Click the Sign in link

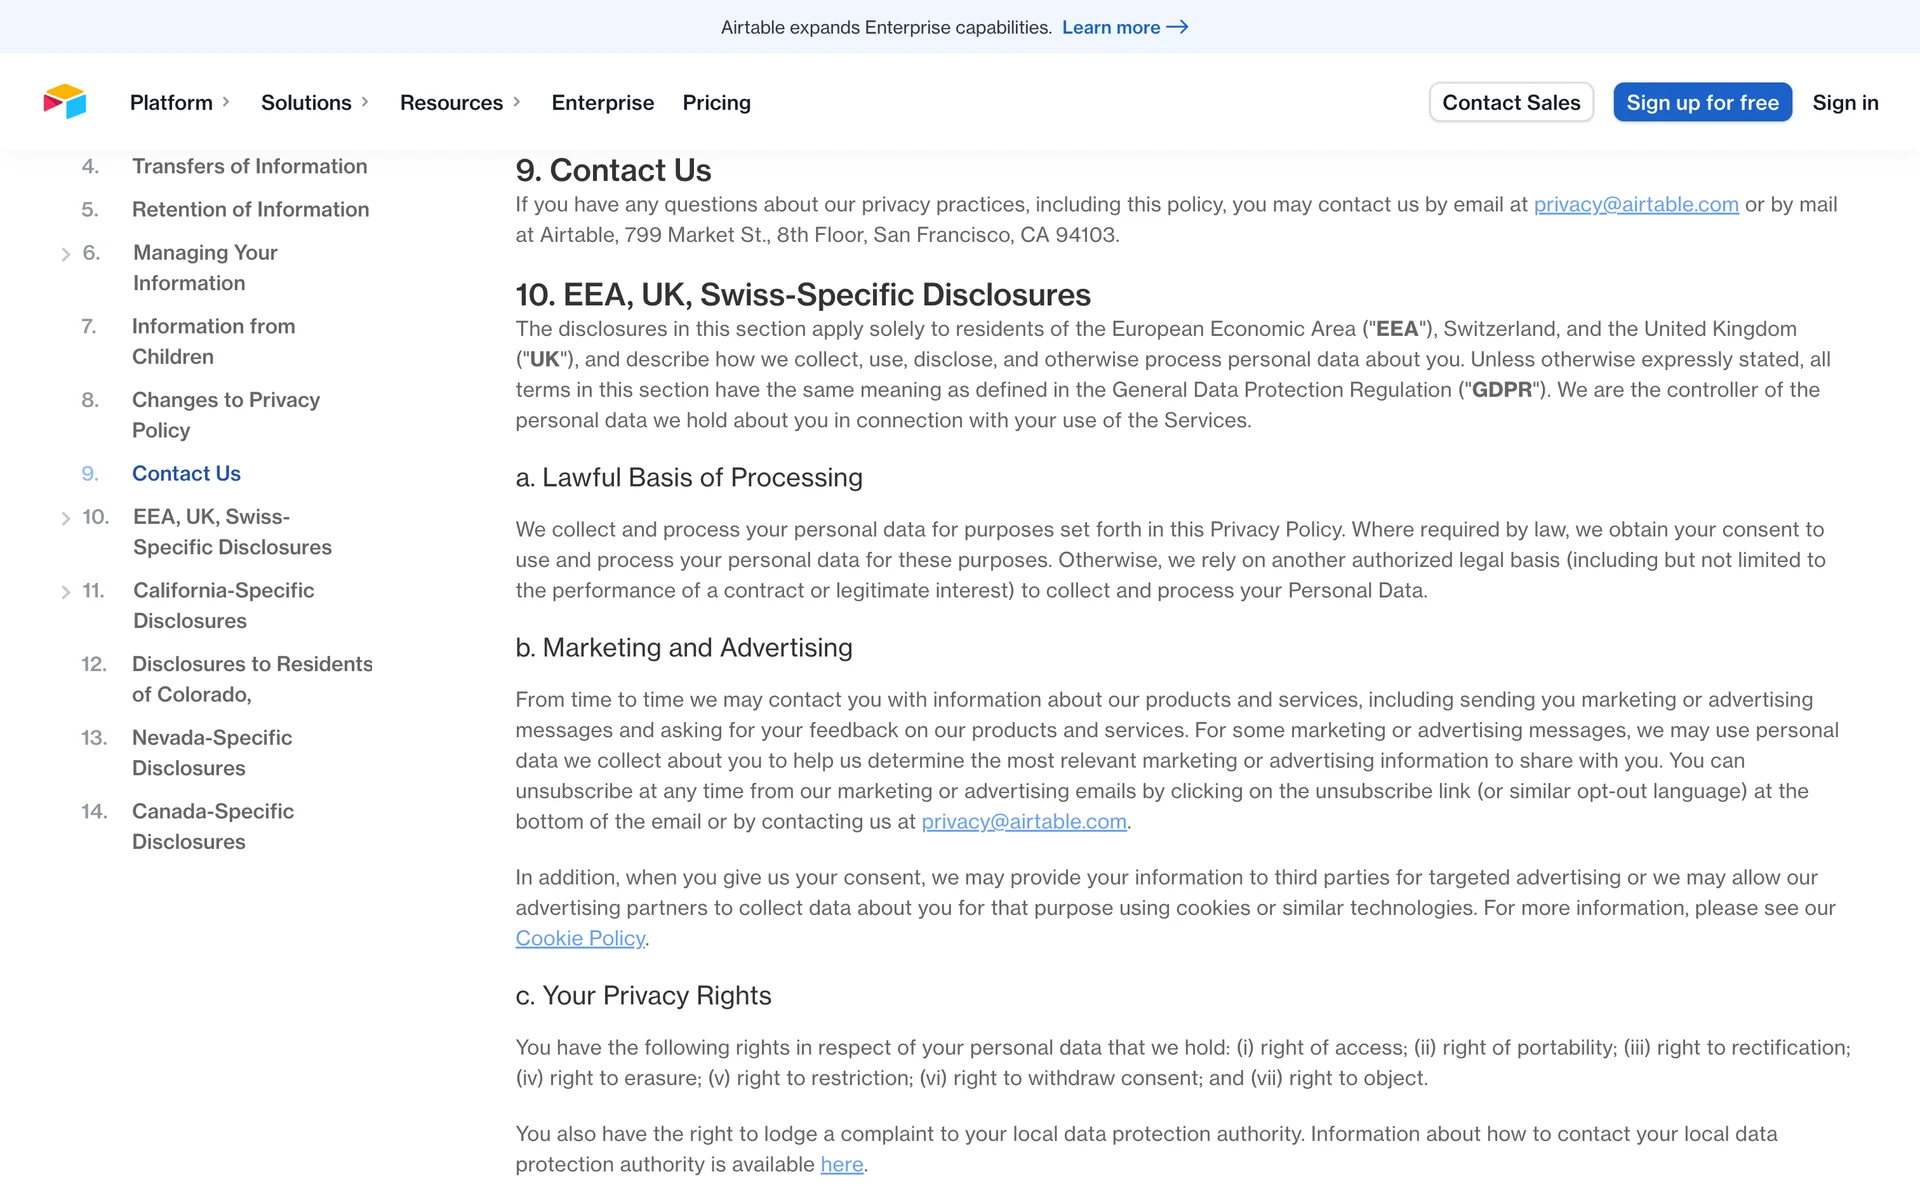pos(1845,102)
